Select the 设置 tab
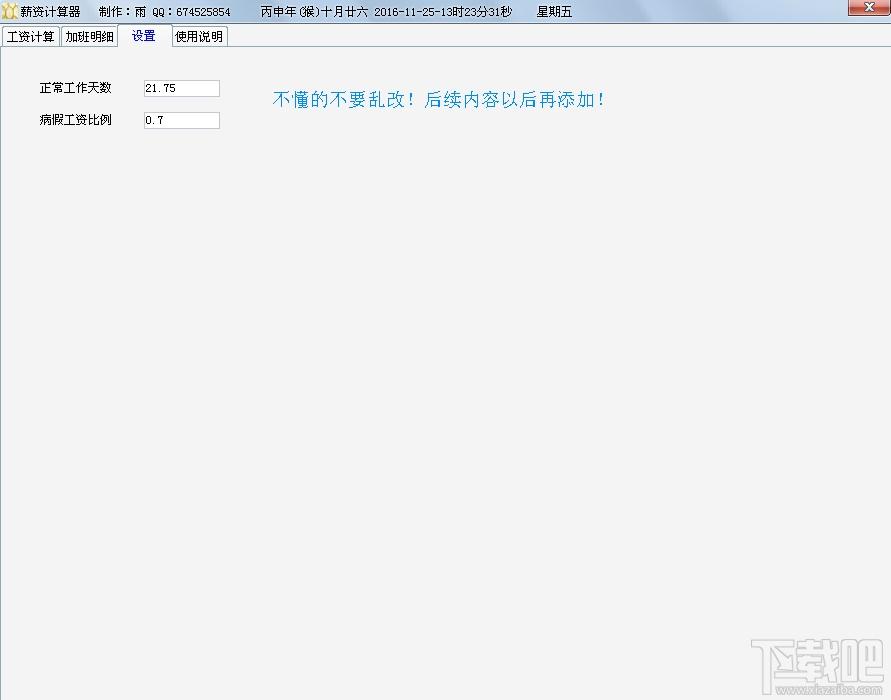Viewport: 891px width, 700px height. [144, 36]
